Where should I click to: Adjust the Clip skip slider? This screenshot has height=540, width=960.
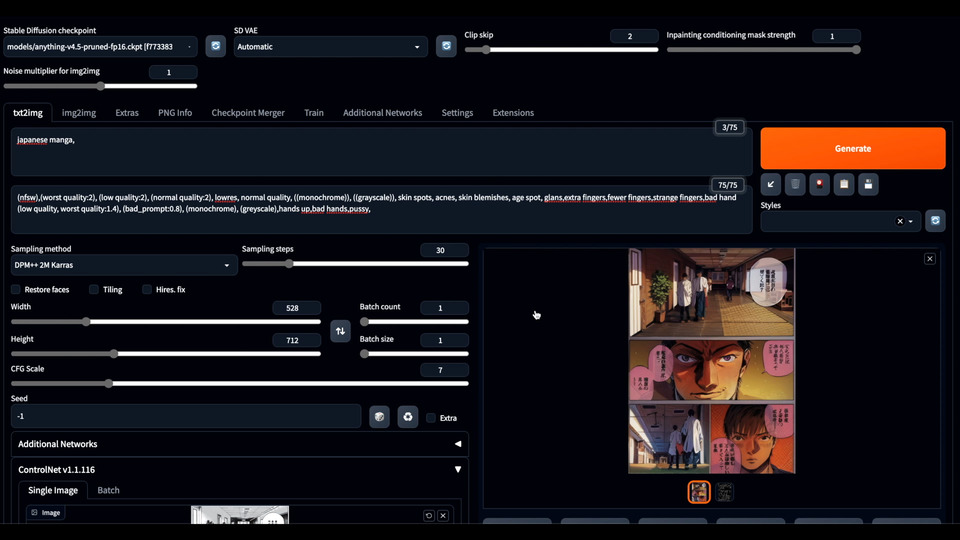coord(561,50)
